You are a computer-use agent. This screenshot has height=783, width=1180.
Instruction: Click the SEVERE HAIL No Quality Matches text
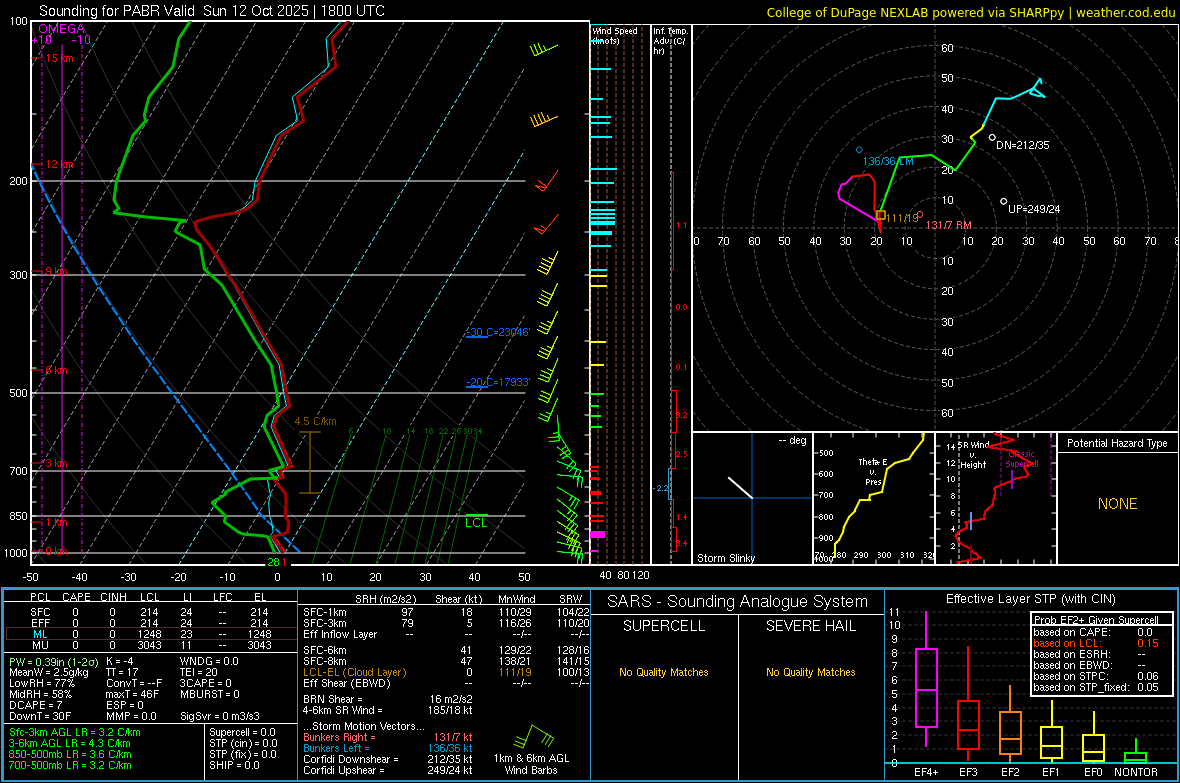coord(810,672)
